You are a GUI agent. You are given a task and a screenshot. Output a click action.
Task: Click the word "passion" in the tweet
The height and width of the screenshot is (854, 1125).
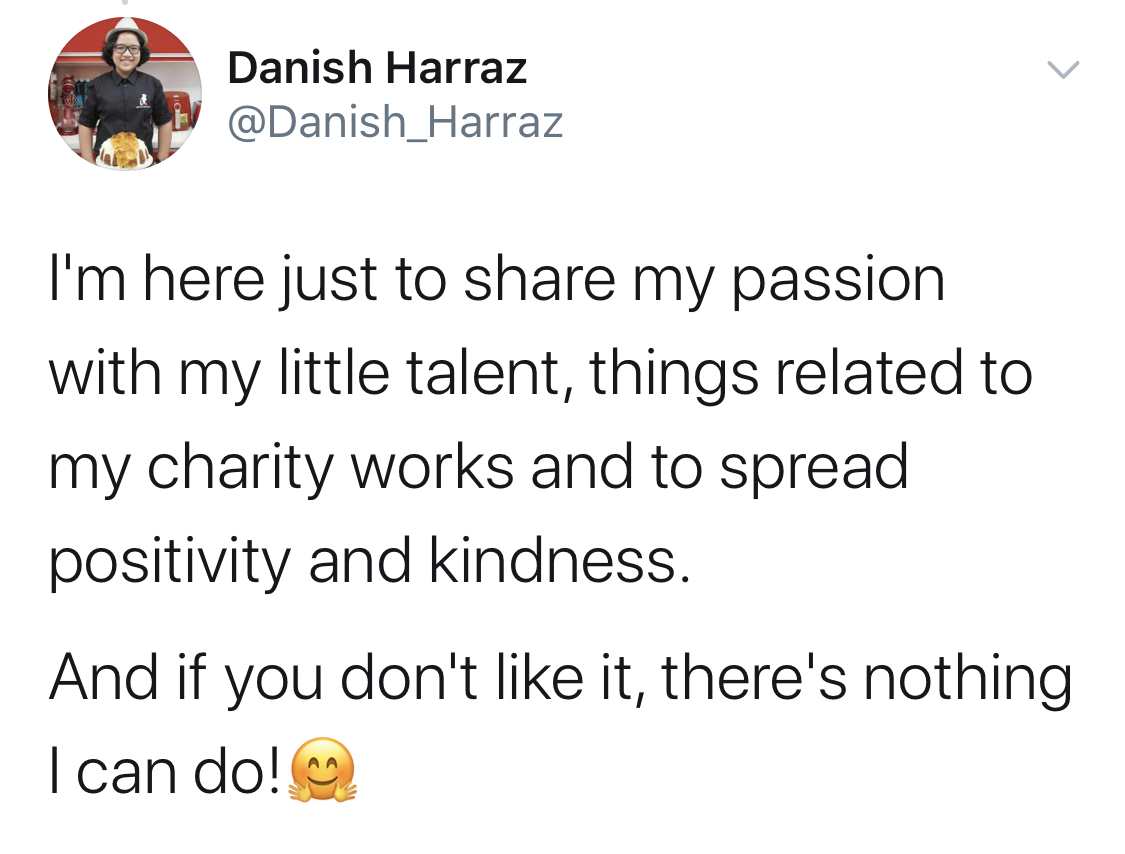coord(839,281)
